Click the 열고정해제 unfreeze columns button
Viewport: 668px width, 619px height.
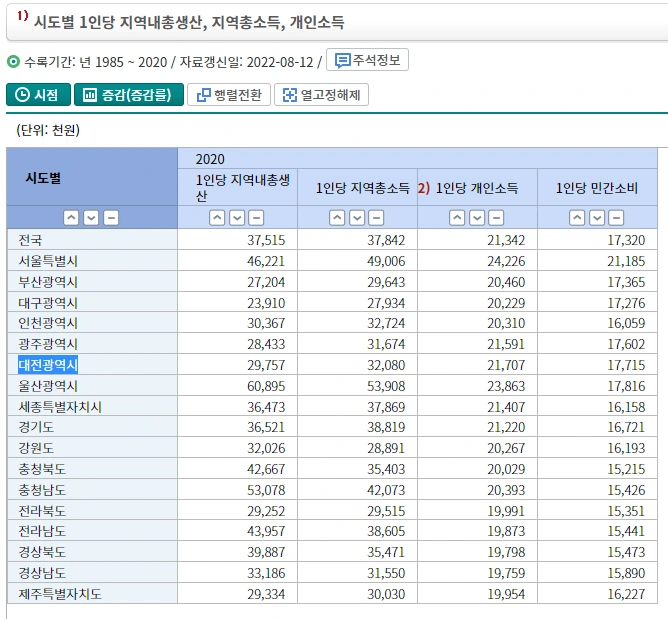(321, 95)
